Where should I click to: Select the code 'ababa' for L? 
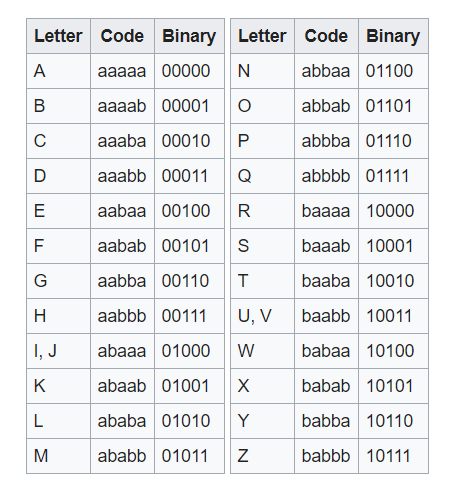pyautogui.click(x=122, y=421)
